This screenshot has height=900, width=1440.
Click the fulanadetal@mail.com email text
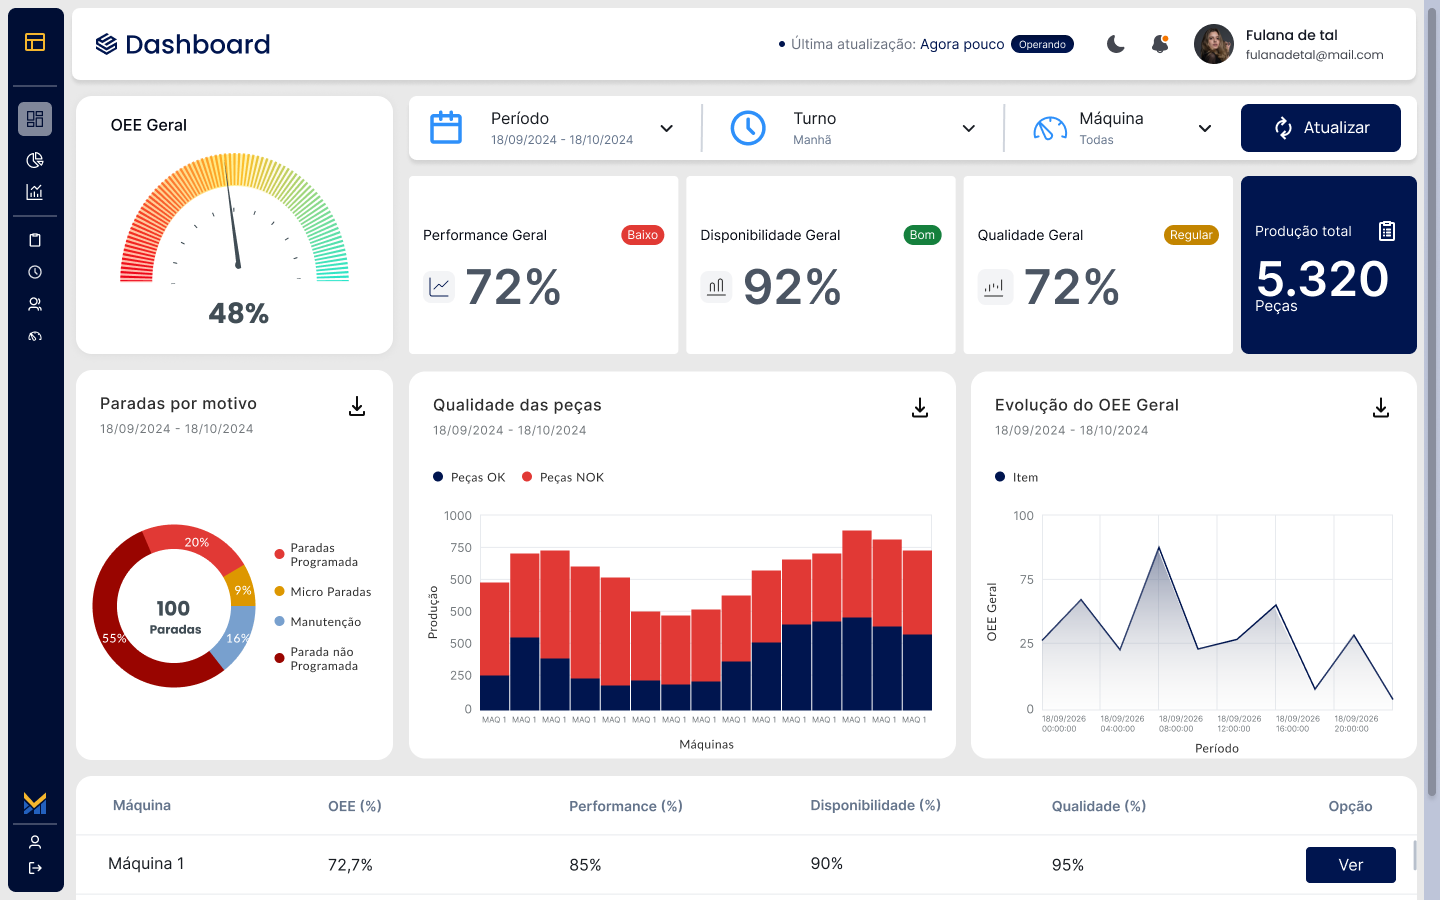1315,55
